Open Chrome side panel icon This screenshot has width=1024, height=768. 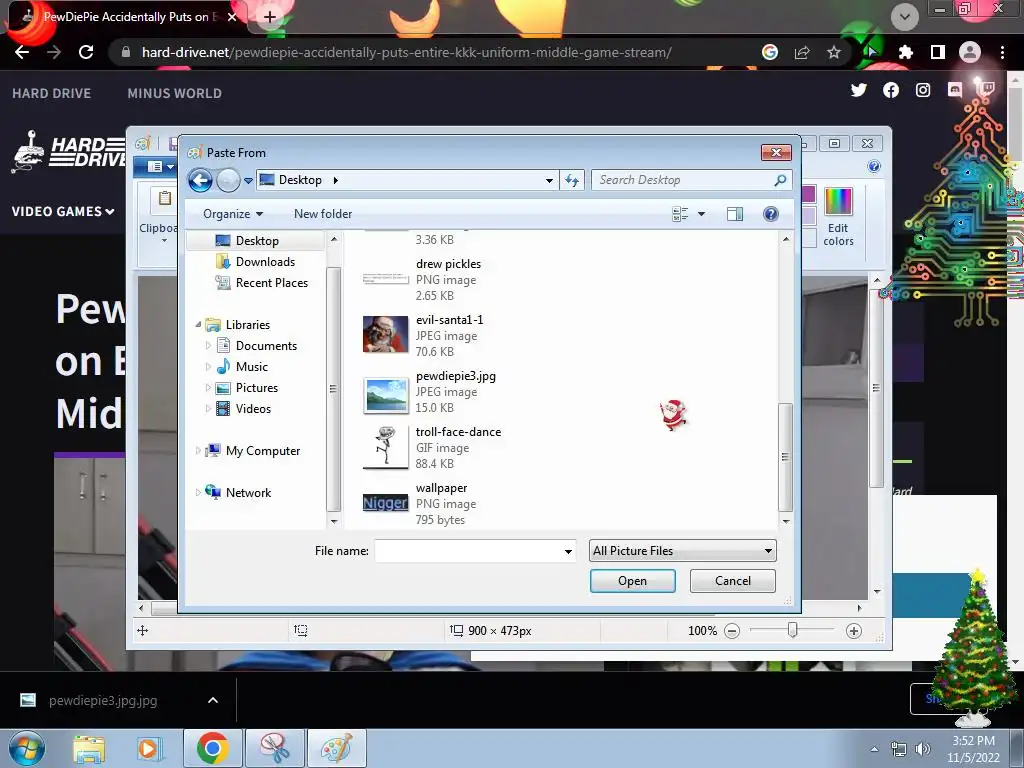(x=938, y=52)
